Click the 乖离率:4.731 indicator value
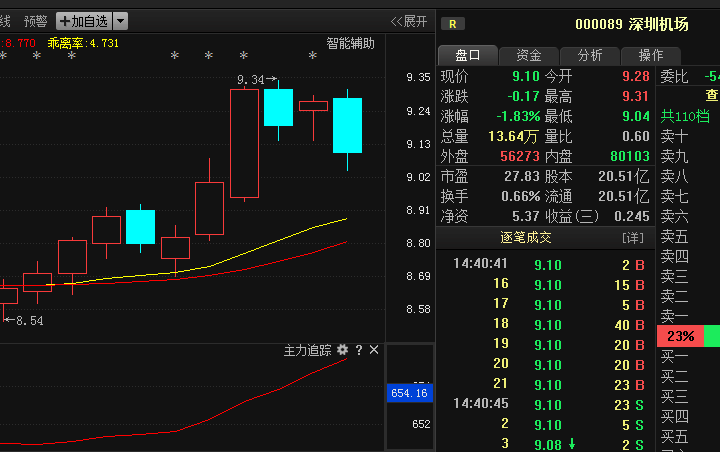Viewport: 720px width, 452px height. coord(83,43)
